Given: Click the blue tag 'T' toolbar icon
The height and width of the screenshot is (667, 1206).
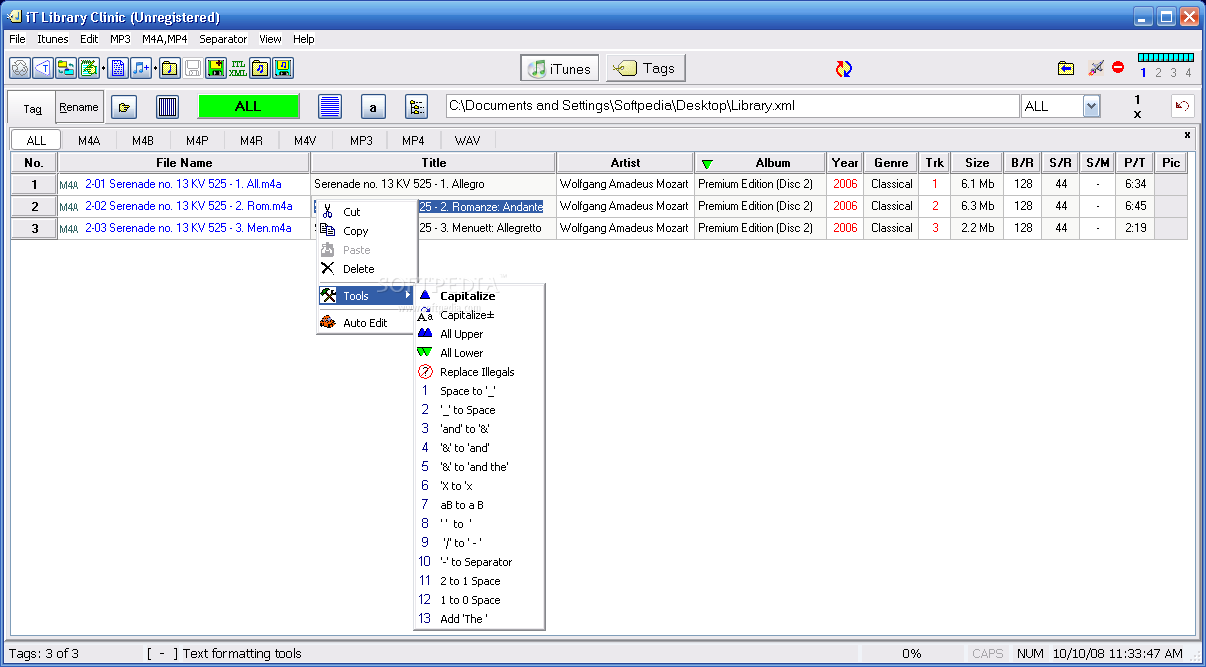Looking at the screenshot, I should tap(43, 68).
